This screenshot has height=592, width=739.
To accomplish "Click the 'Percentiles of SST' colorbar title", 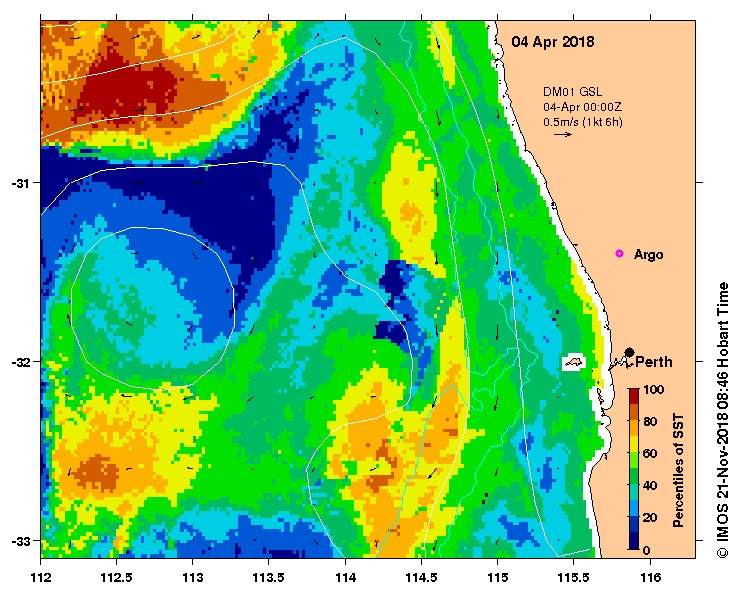I will 678,470.
